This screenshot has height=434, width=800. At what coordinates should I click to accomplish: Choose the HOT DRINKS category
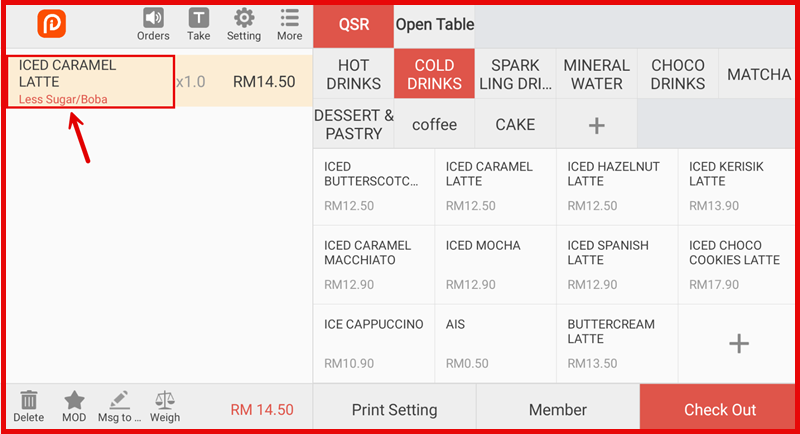click(353, 75)
